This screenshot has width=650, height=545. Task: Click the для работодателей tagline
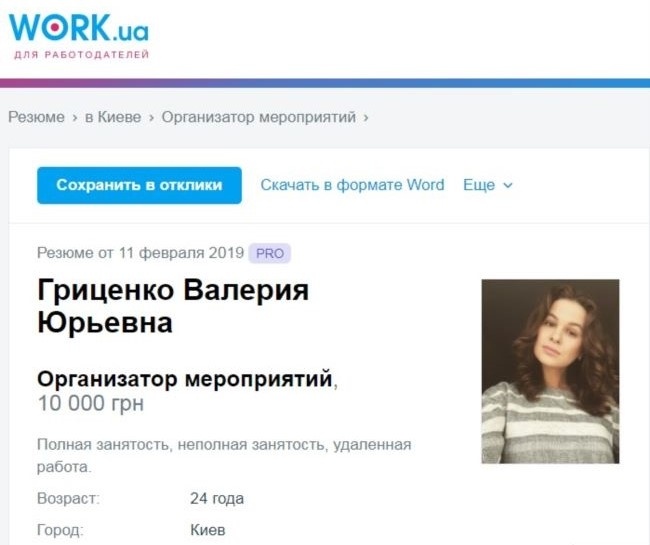tap(82, 55)
